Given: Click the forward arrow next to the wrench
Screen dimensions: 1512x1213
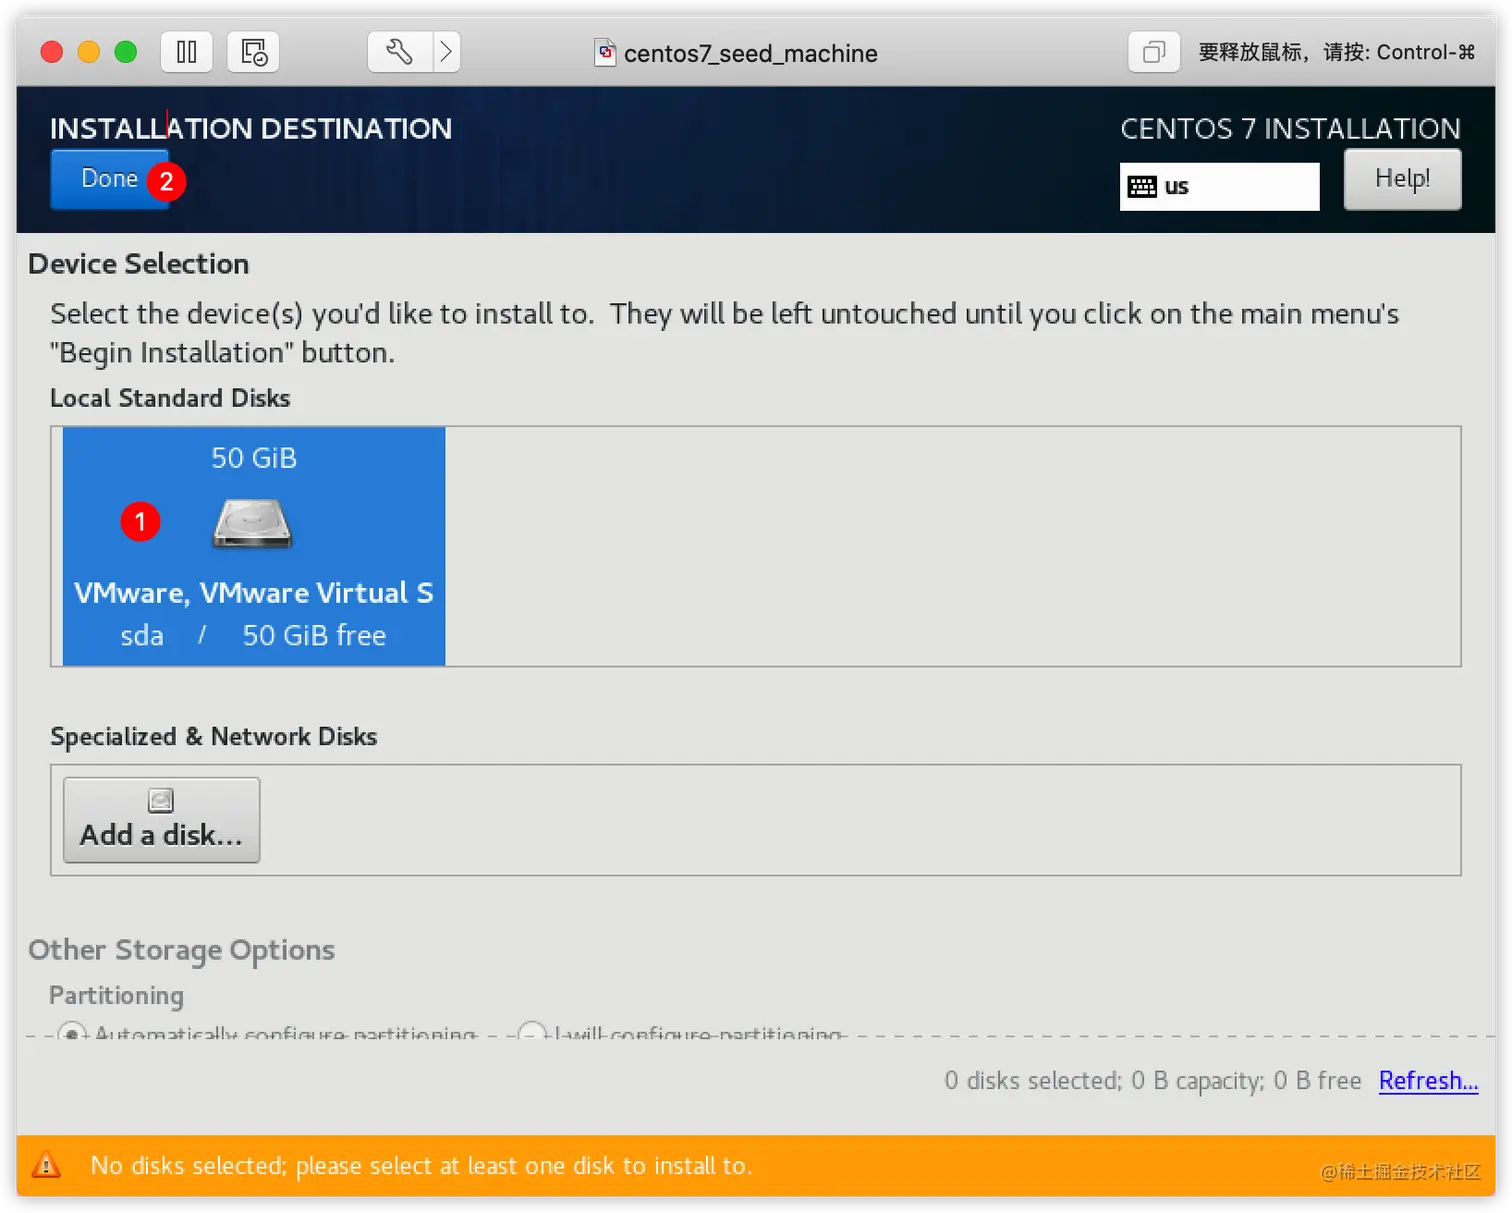Looking at the screenshot, I should coord(447,52).
